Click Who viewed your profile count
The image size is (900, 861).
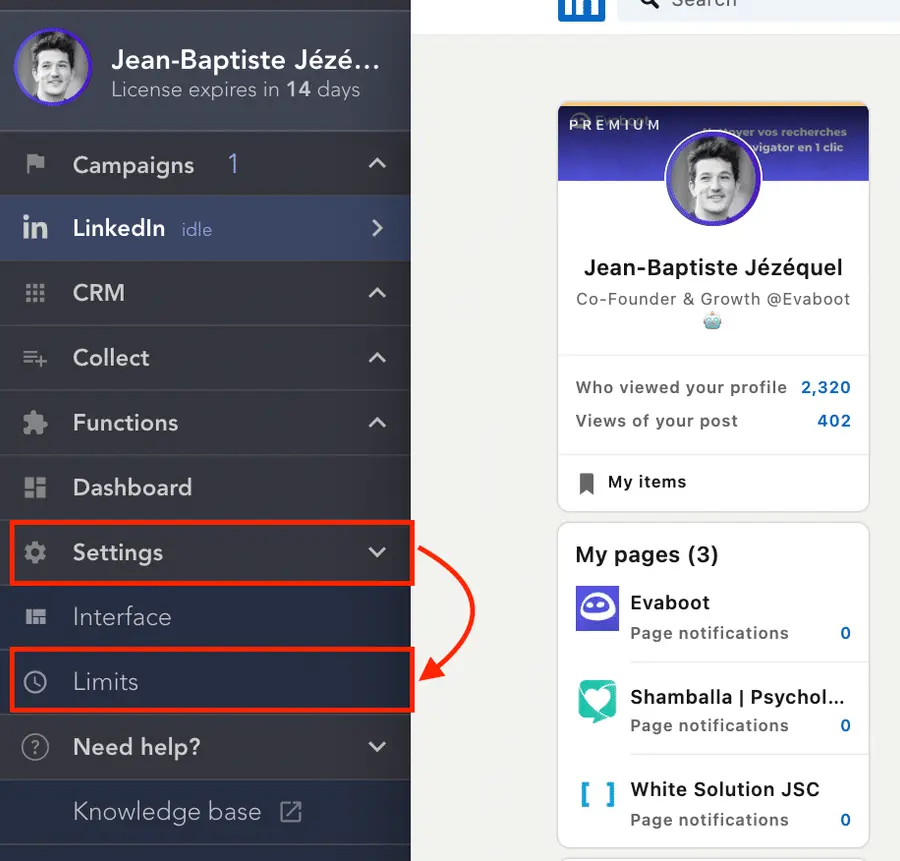pyautogui.click(x=826, y=387)
